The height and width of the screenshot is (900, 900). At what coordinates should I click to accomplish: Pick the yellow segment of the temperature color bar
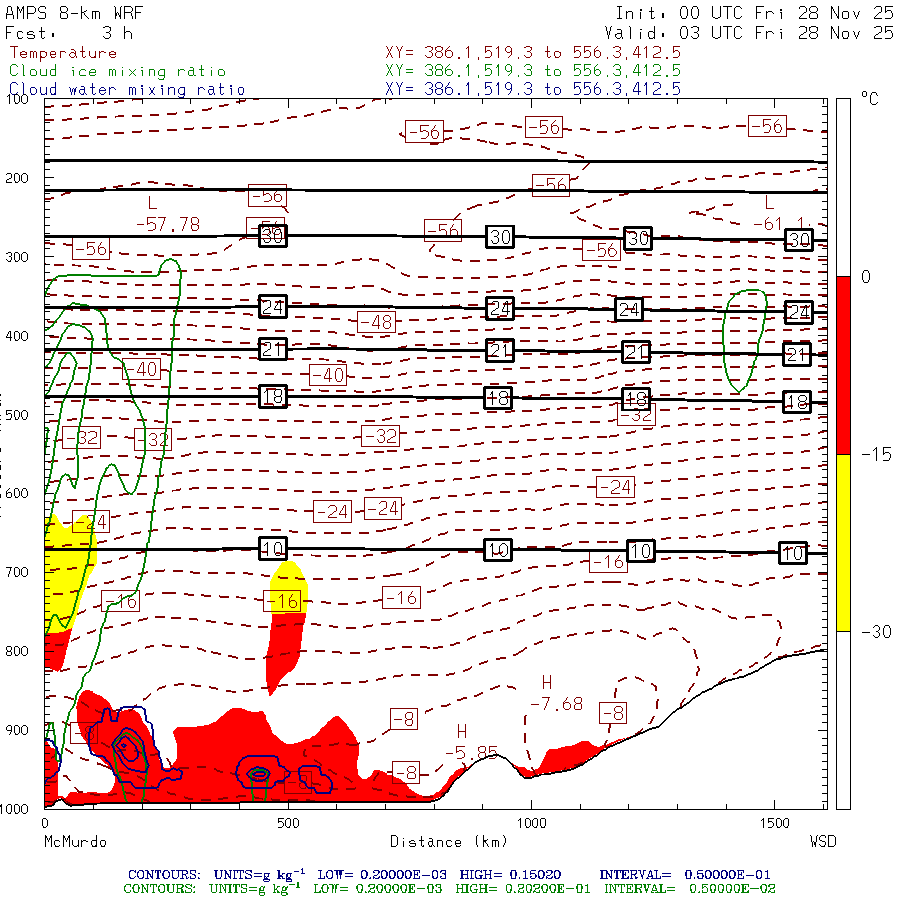click(x=843, y=543)
